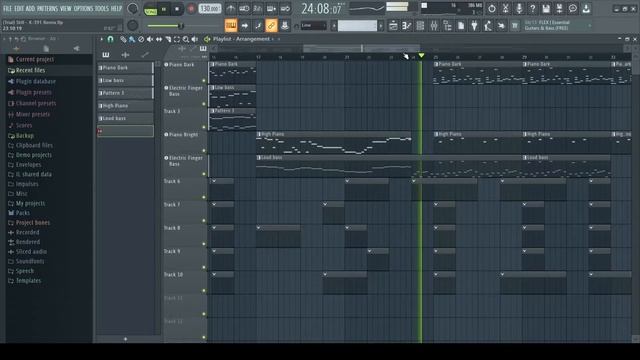The width and height of the screenshot is (640, 360).
Task: Open the PATTERNS menu
Action: 48,8
